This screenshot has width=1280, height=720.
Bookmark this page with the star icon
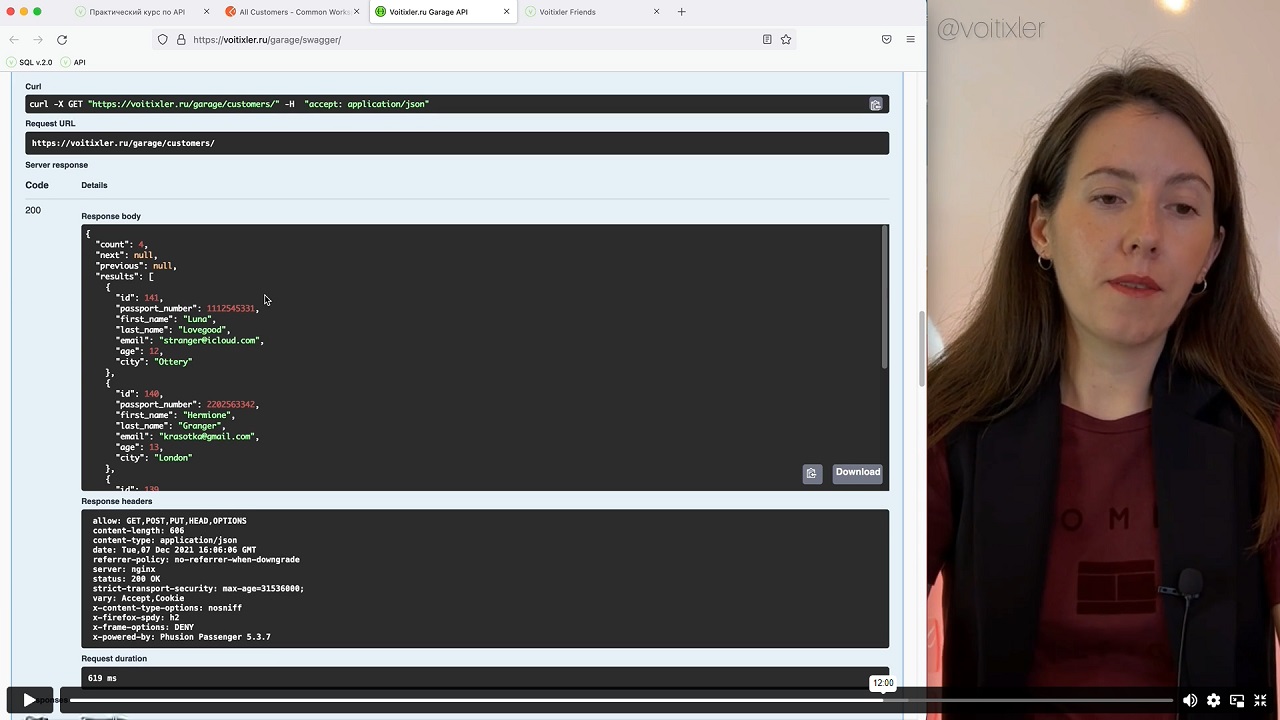[x=786, y=40]
